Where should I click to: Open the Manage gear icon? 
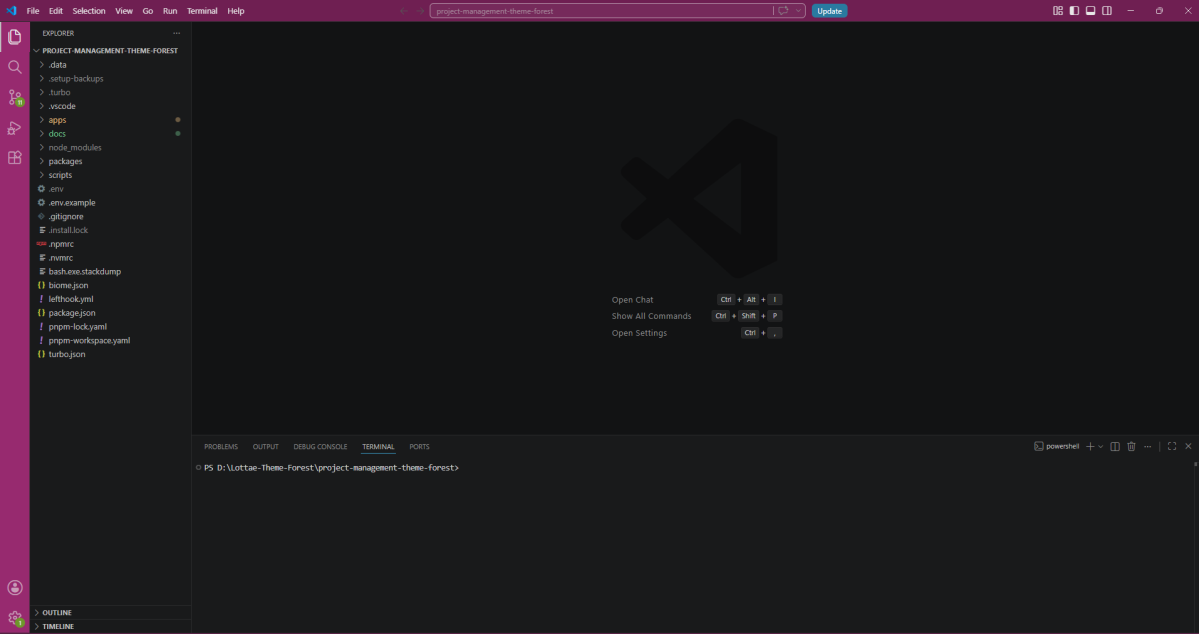click(x=15, y=618)
